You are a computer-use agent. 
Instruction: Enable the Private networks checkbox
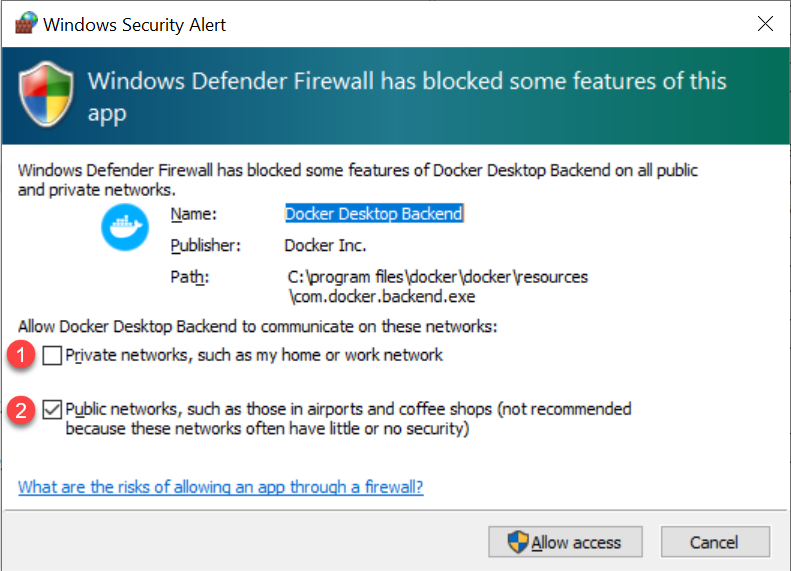point(52,355)
